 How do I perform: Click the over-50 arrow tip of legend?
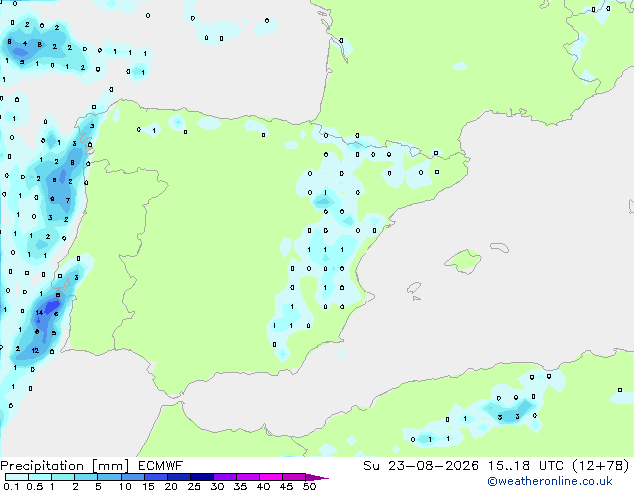point(317,477)
